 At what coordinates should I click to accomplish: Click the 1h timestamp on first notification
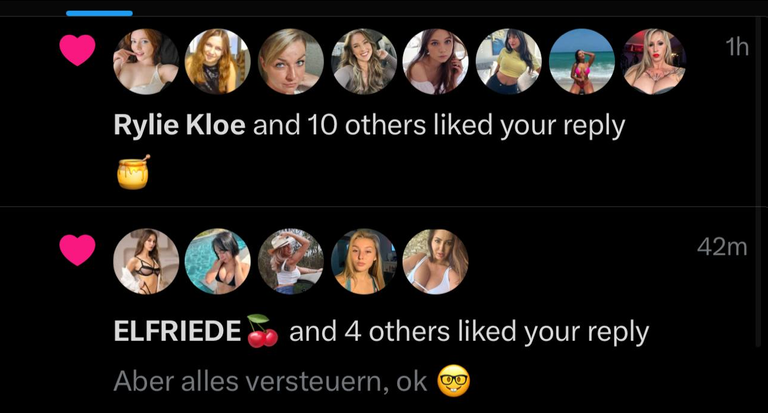coord(737,47)
